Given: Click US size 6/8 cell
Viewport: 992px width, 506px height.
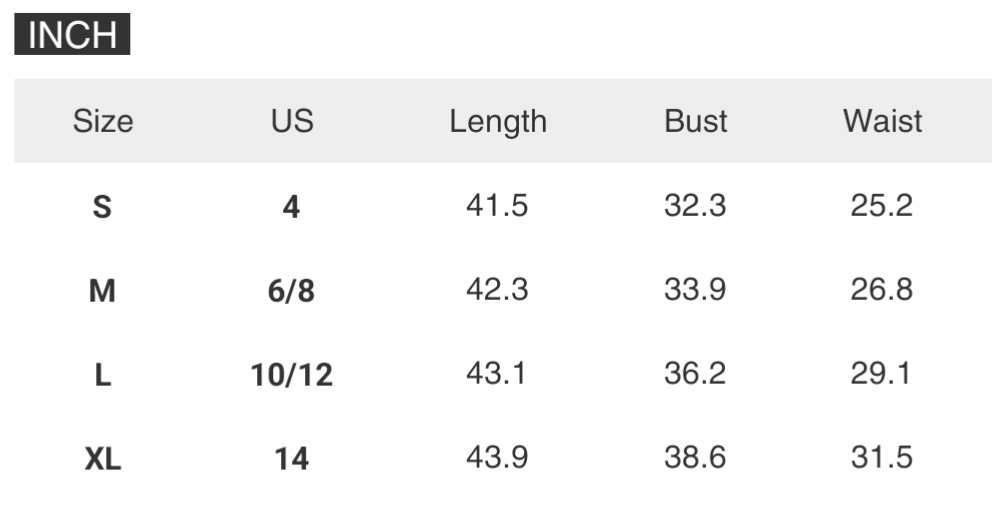Looking at the screenshot, I should (291, 291).
